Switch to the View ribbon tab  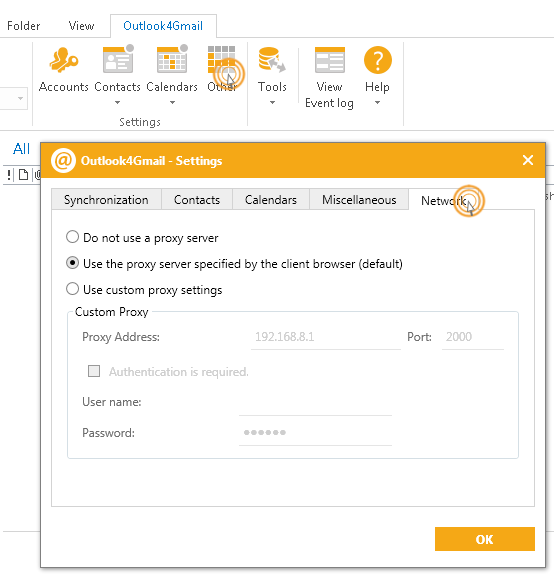(81, 26)
